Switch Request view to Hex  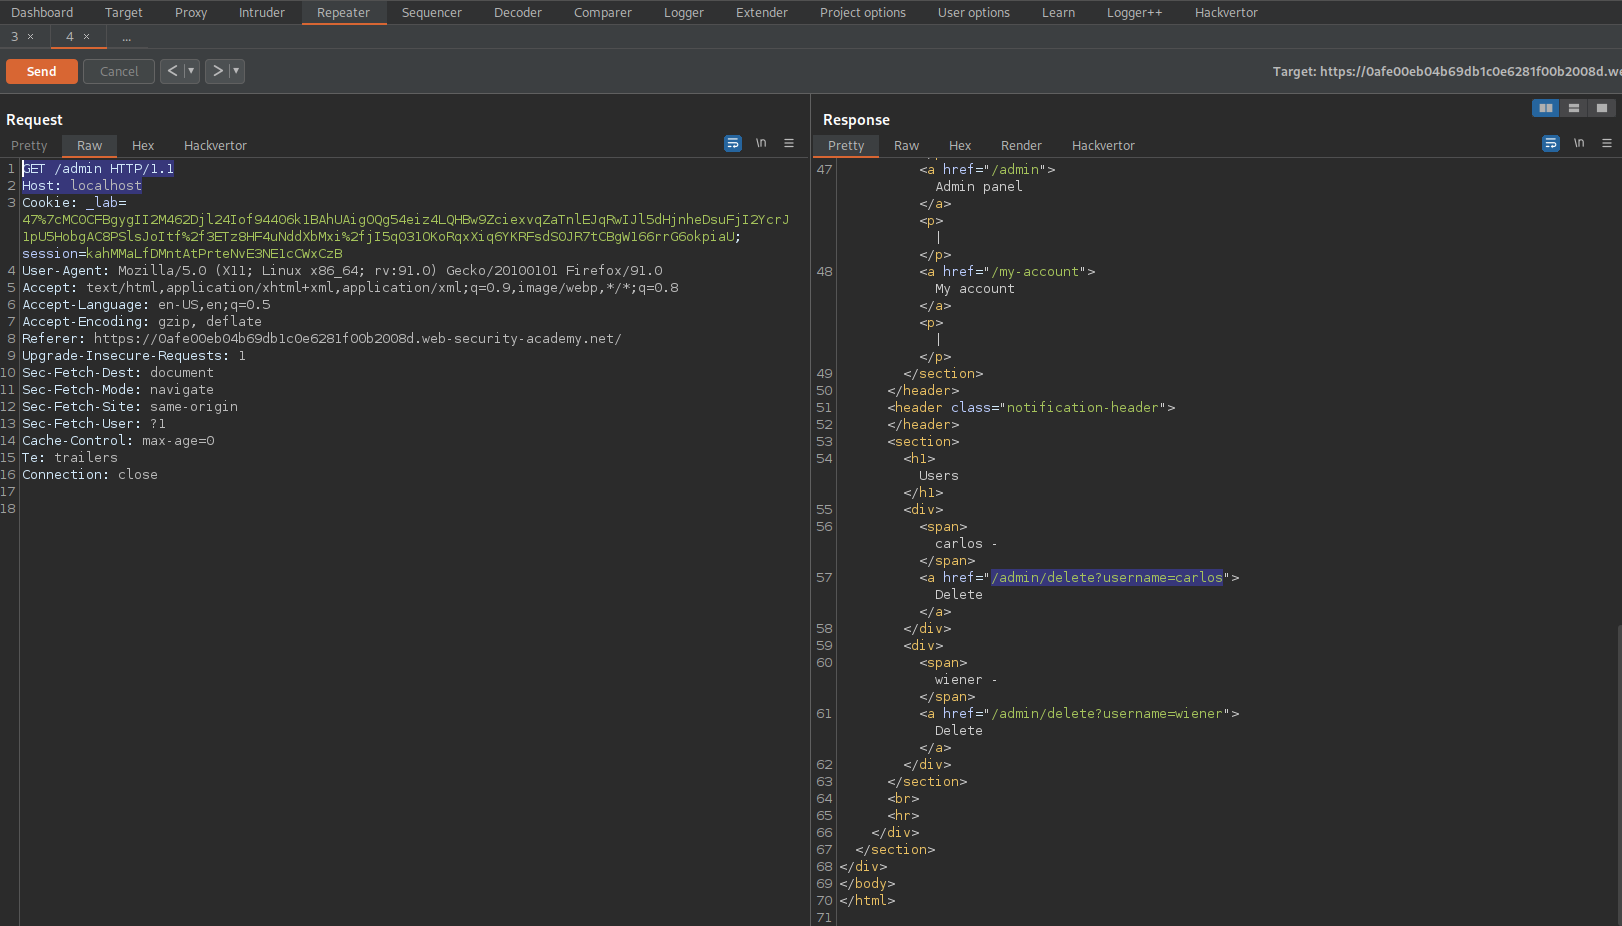pos(143,146)
